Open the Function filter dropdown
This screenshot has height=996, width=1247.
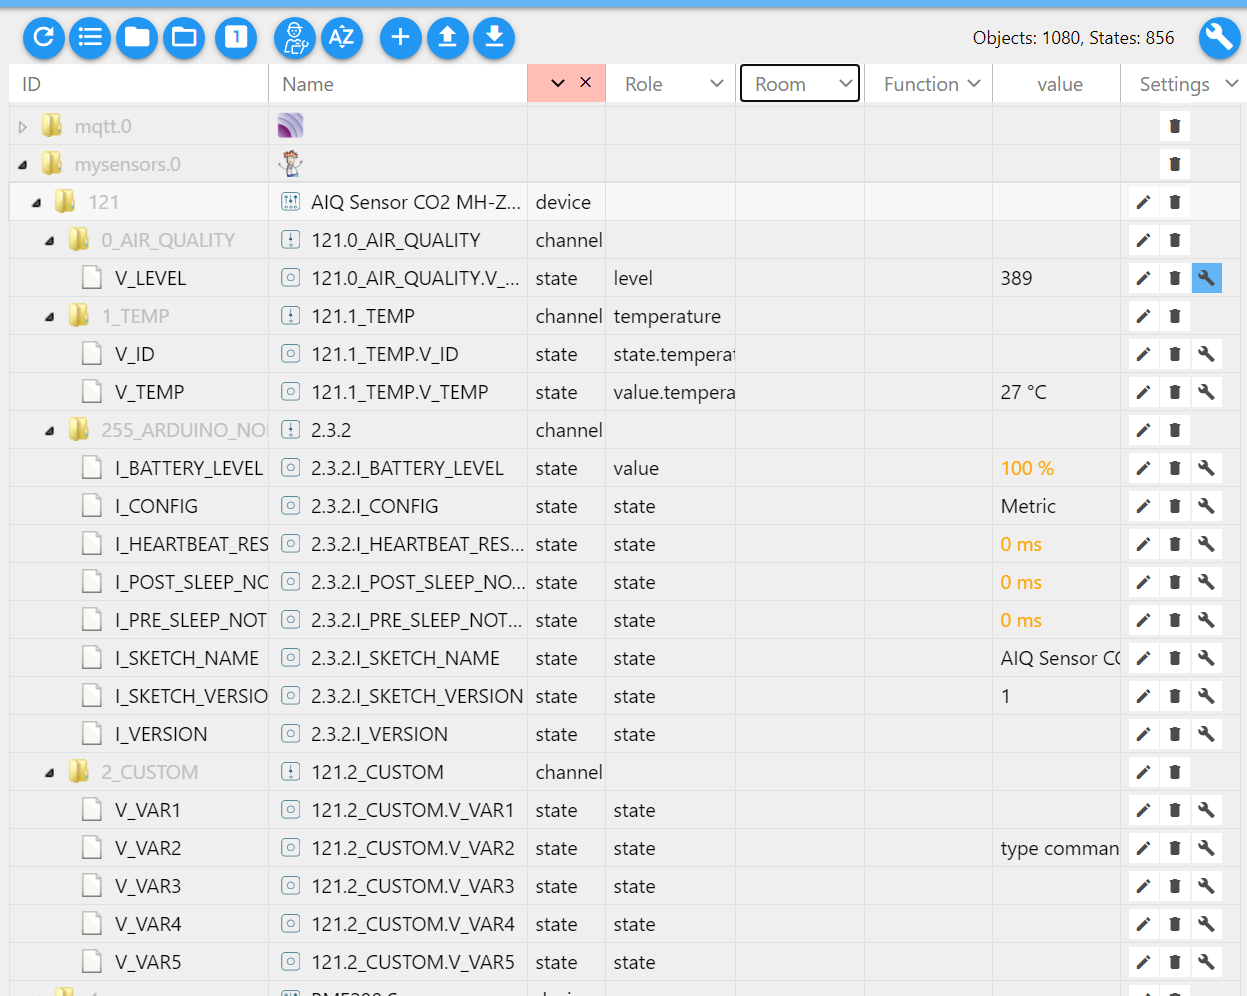click(x=929, y=84)
